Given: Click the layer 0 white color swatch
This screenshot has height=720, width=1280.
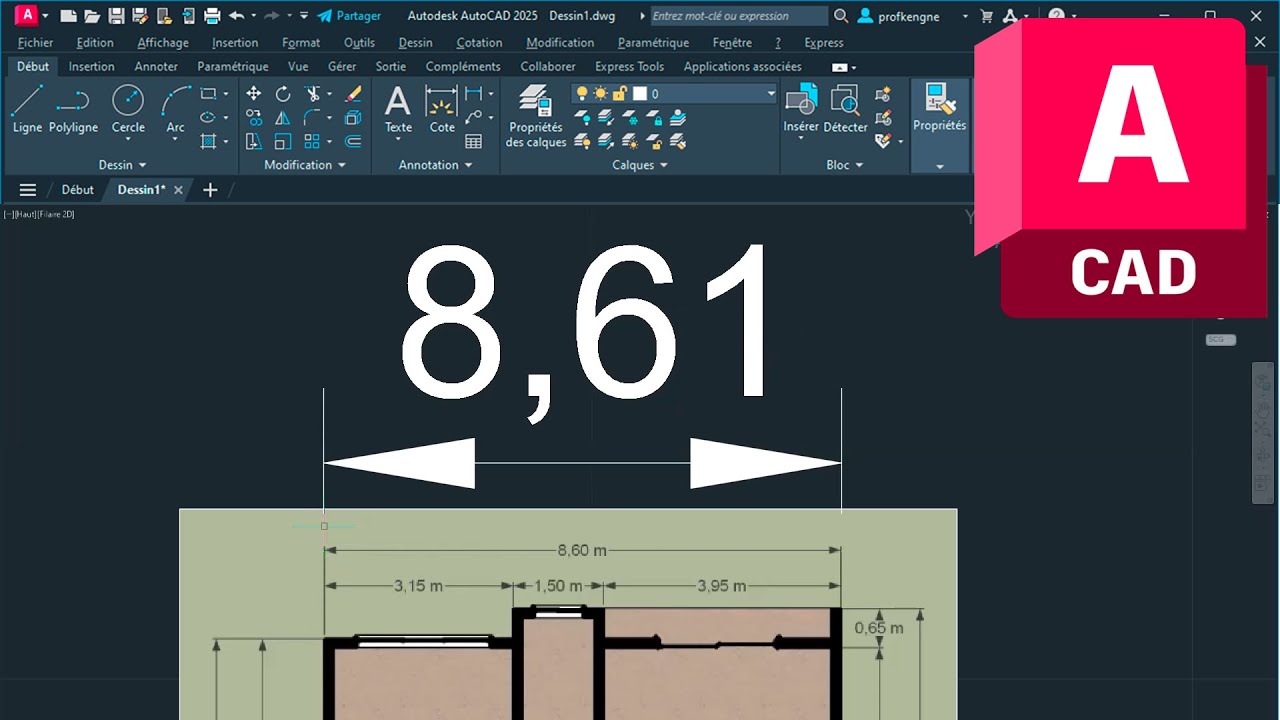Looking at the screenshot, I should pos(640,94).
